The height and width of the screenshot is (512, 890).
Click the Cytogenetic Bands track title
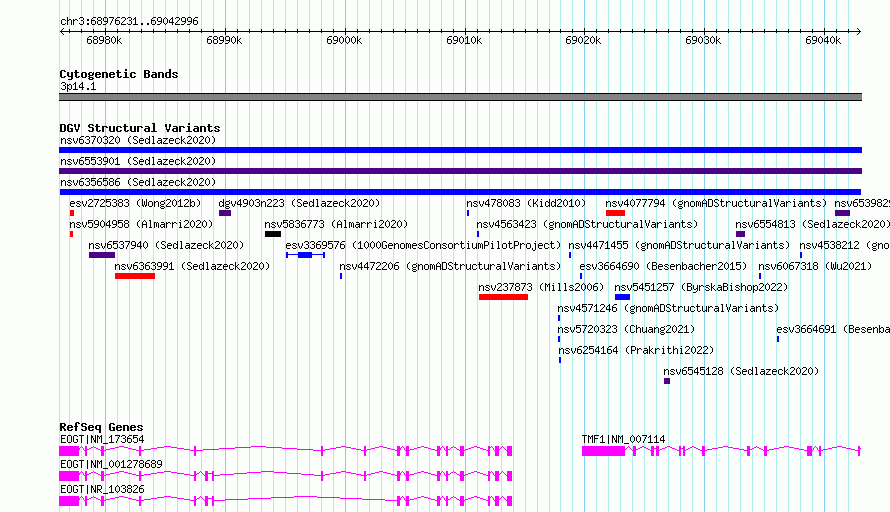point(119,74)
